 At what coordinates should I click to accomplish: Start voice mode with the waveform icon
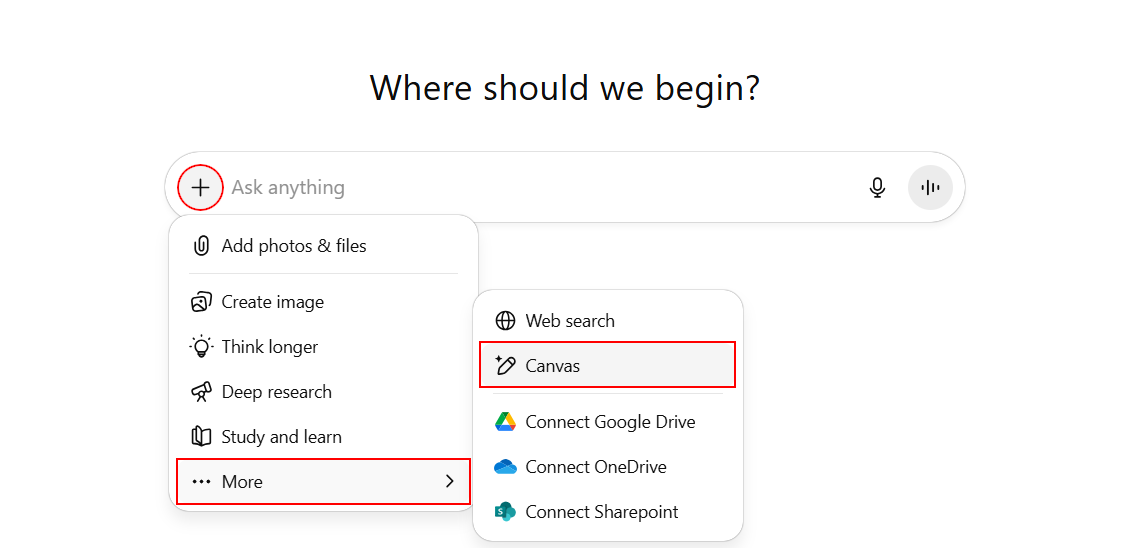[x=930, y=187]
